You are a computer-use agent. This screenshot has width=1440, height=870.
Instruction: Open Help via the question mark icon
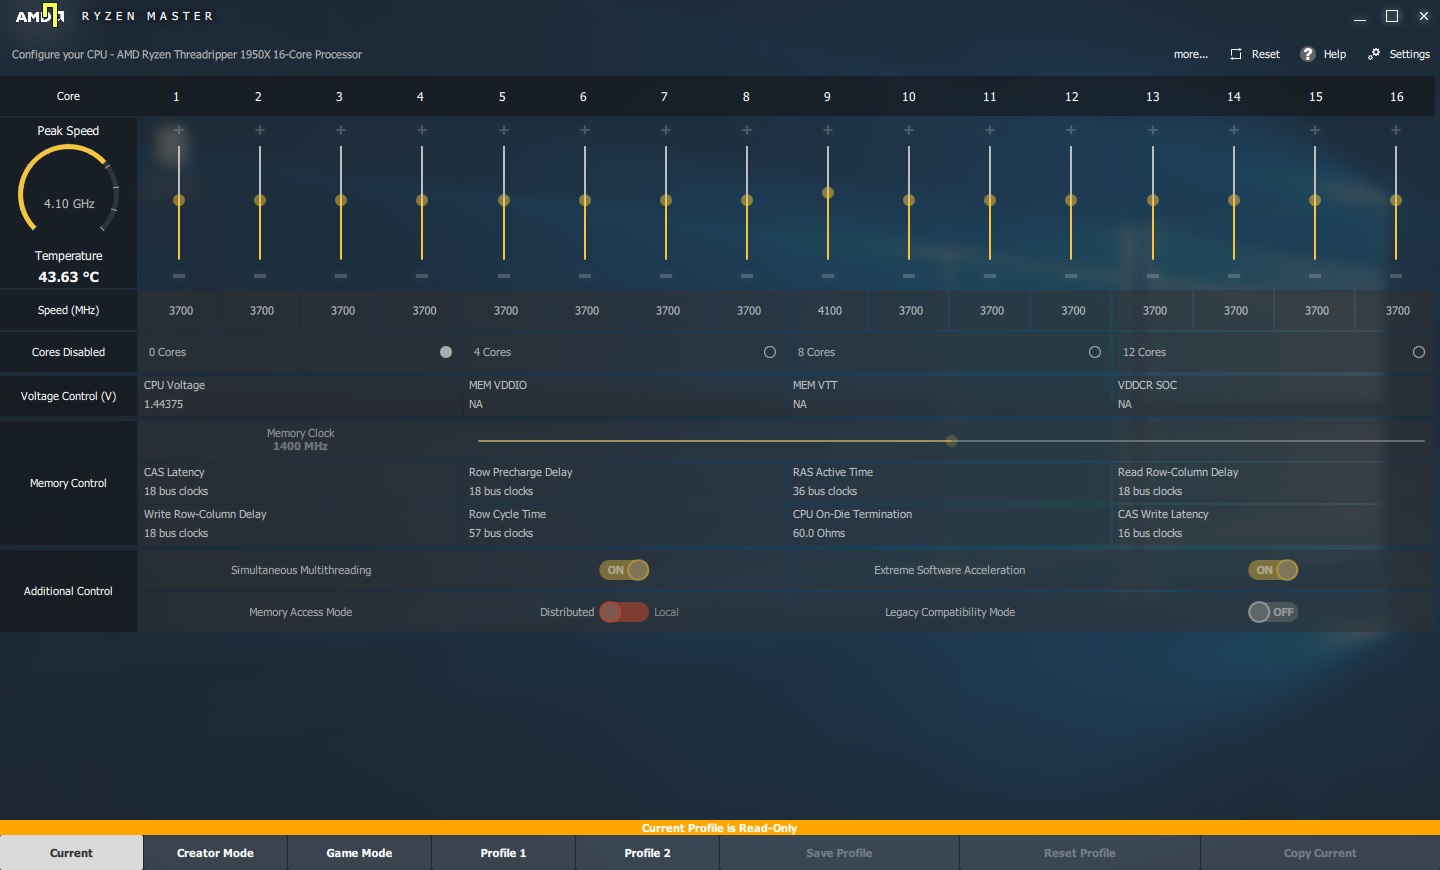coord(1308,54)
